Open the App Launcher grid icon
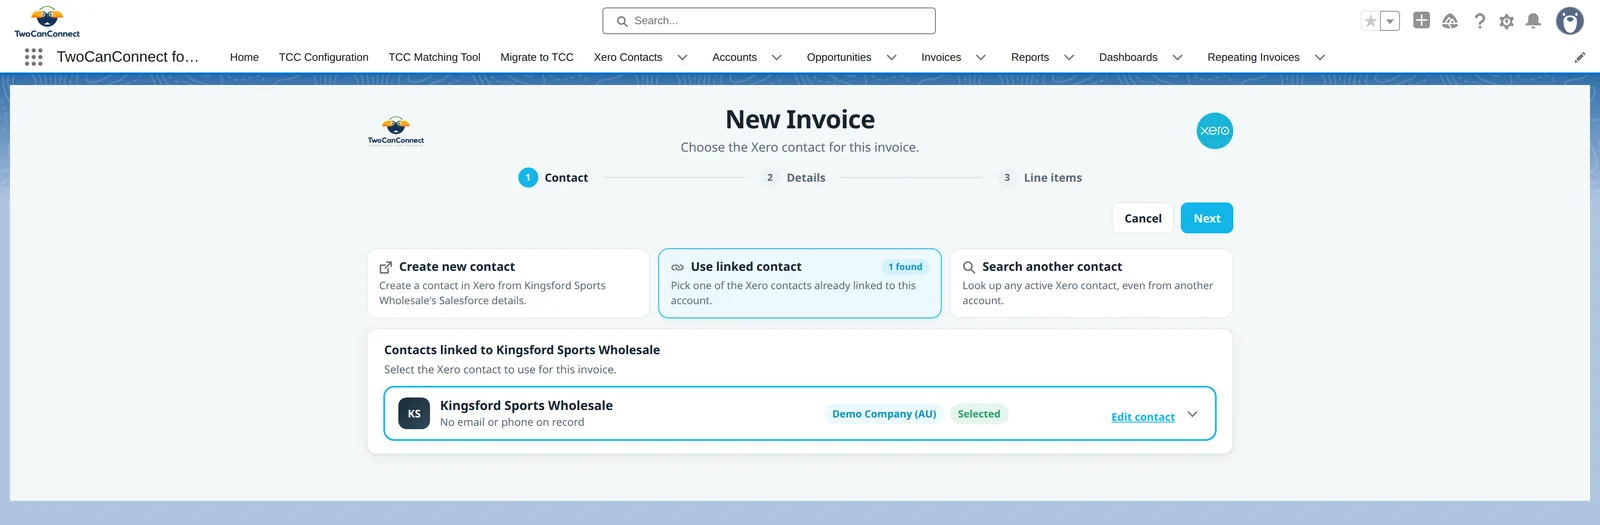1600x525 pixels. click(33, 57)
